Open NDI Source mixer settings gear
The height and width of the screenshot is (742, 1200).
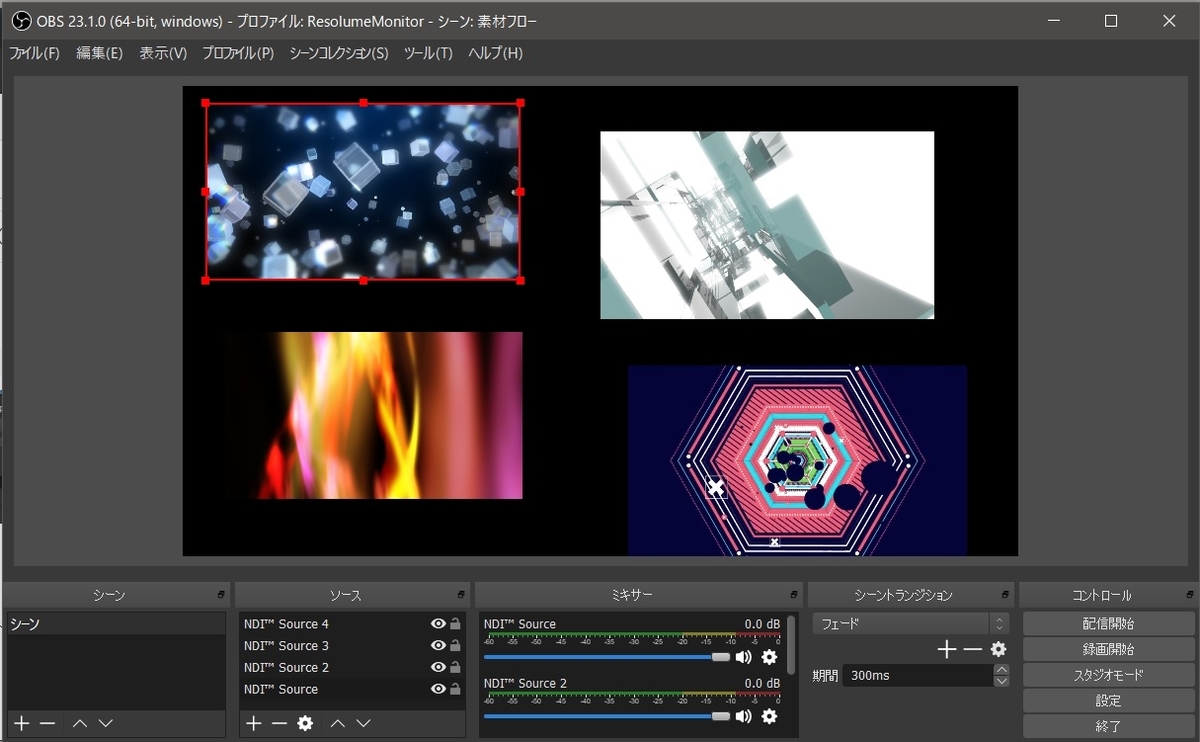pyautogui.click(x=769, y=657)
